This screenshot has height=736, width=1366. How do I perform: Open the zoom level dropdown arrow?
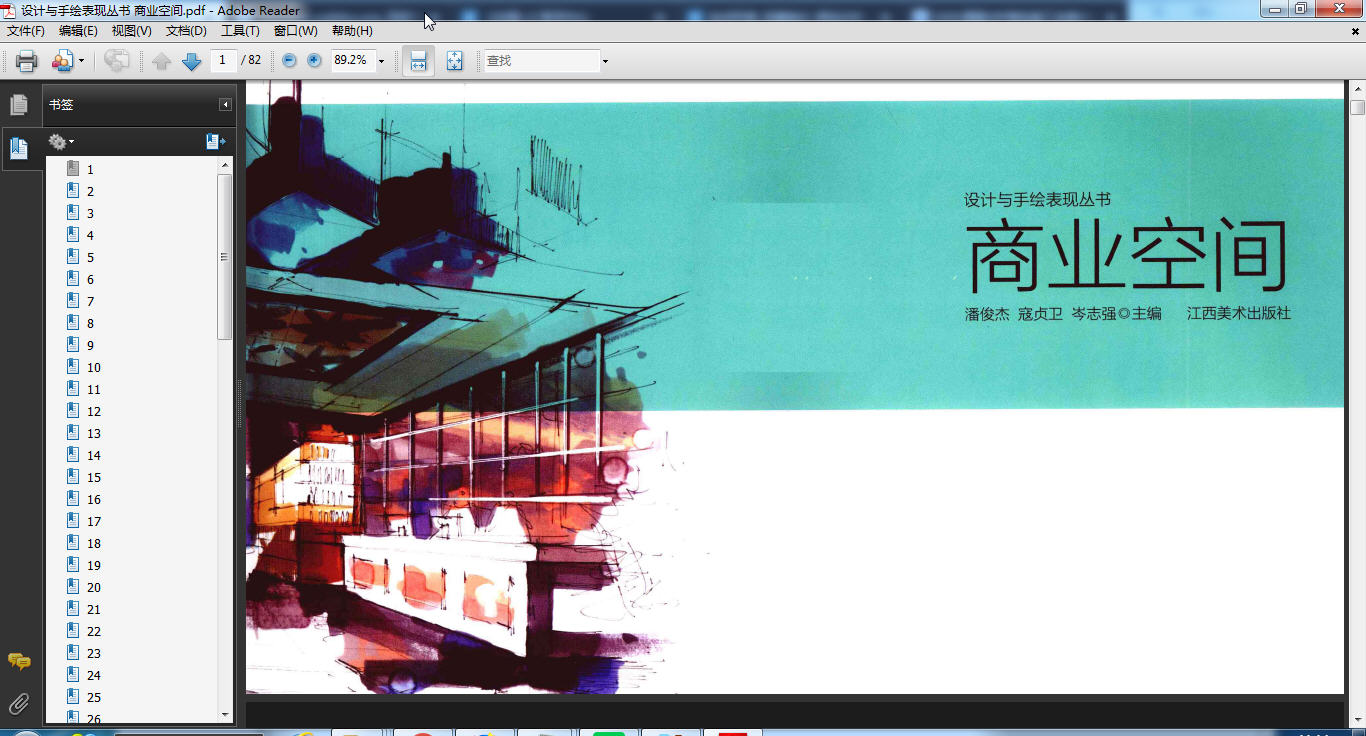381,61
